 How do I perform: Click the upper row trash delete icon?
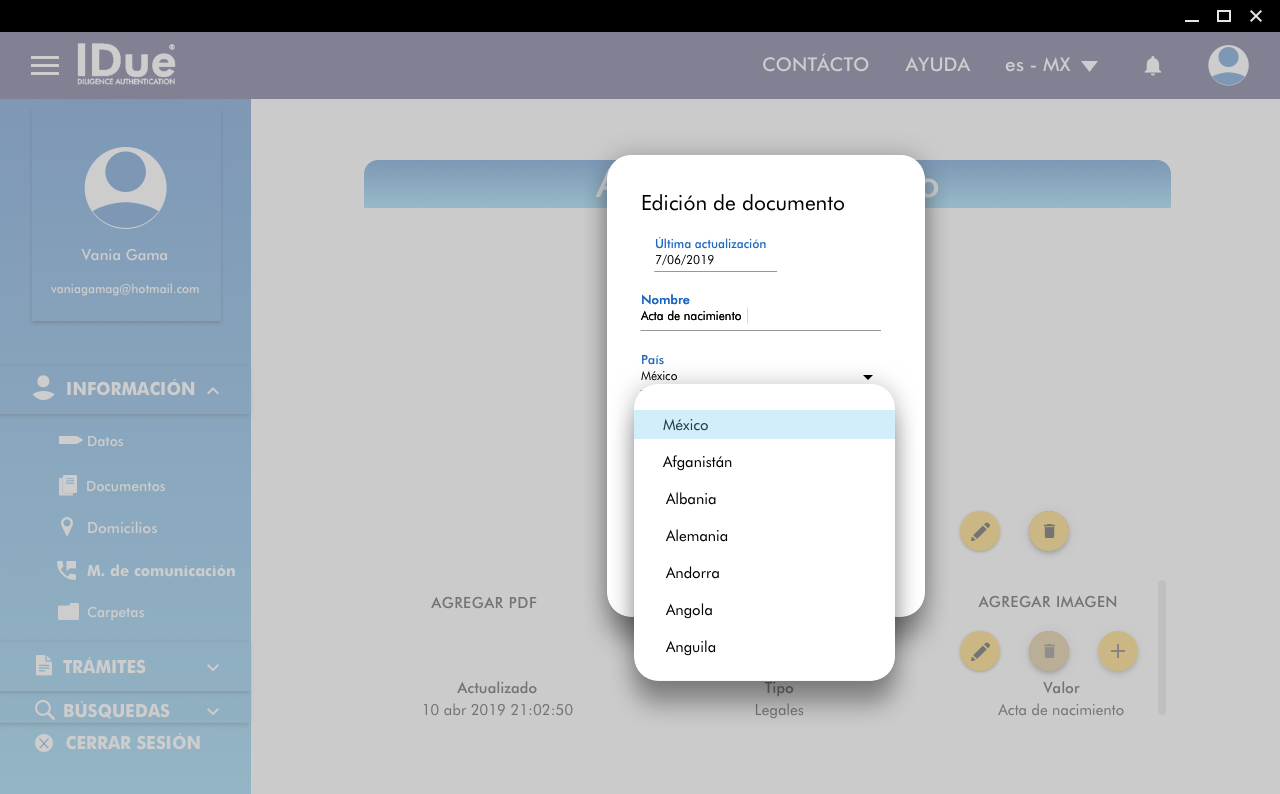(x=1048, y=531)
